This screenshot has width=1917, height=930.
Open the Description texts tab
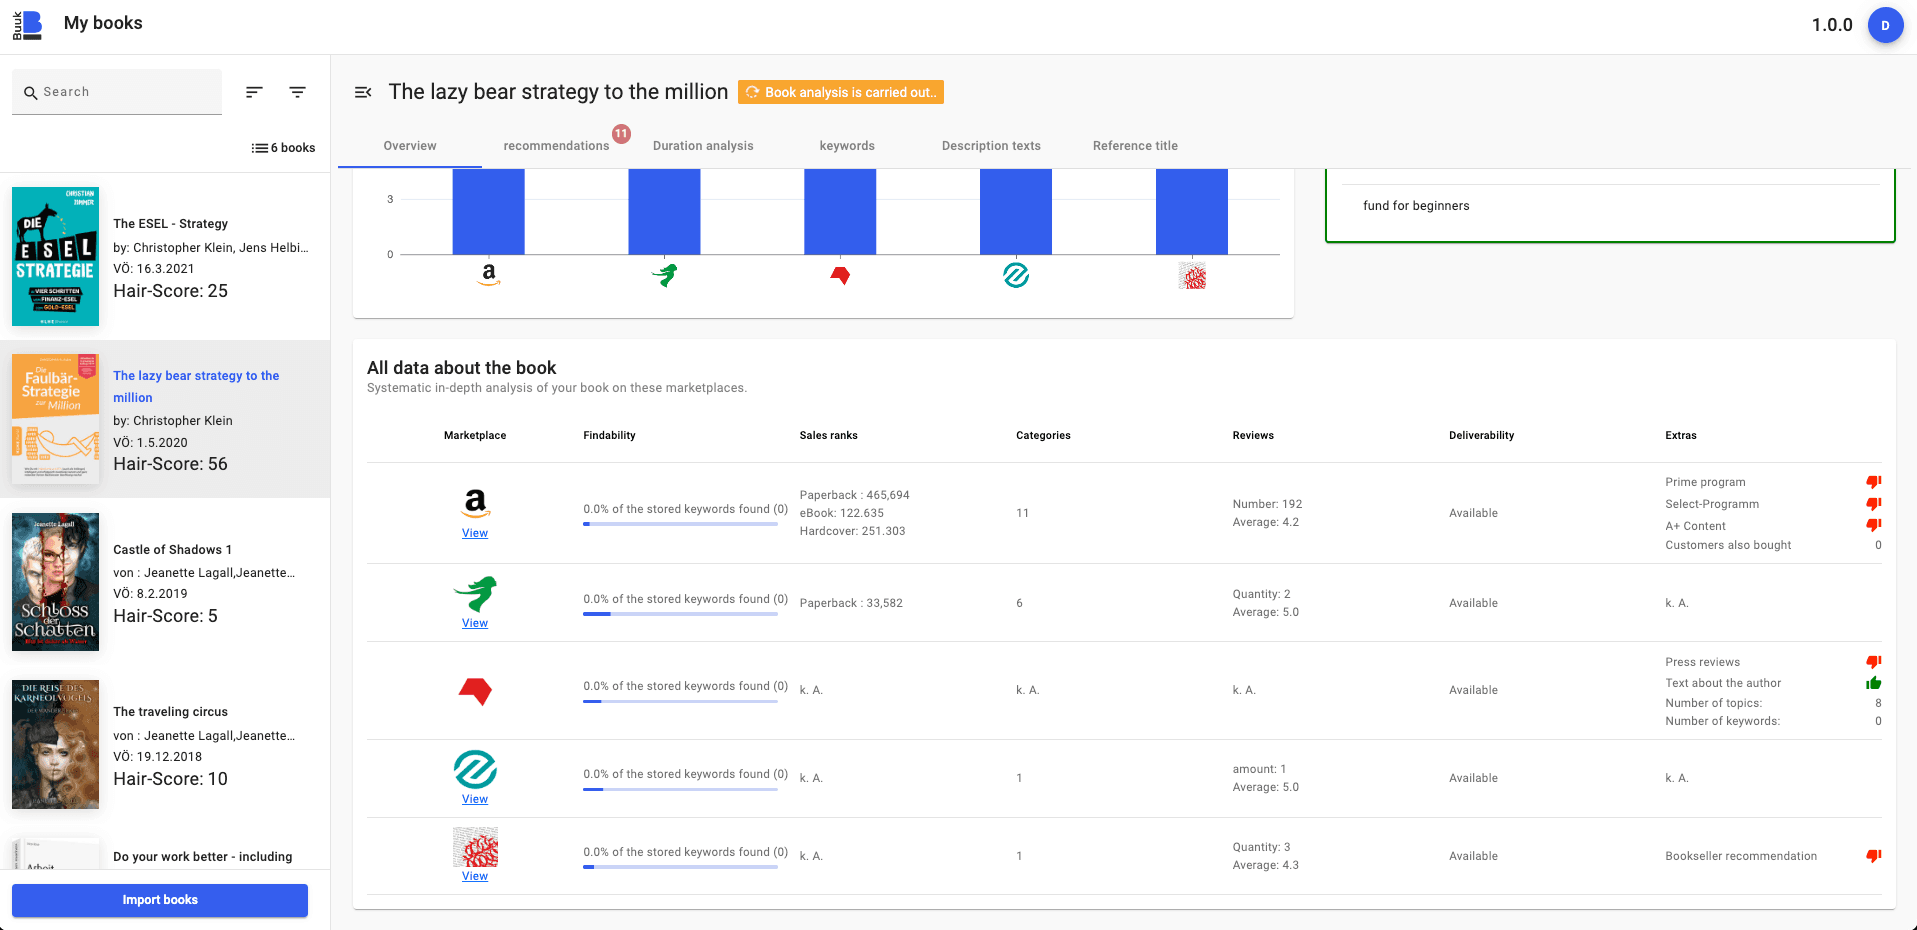991,146
